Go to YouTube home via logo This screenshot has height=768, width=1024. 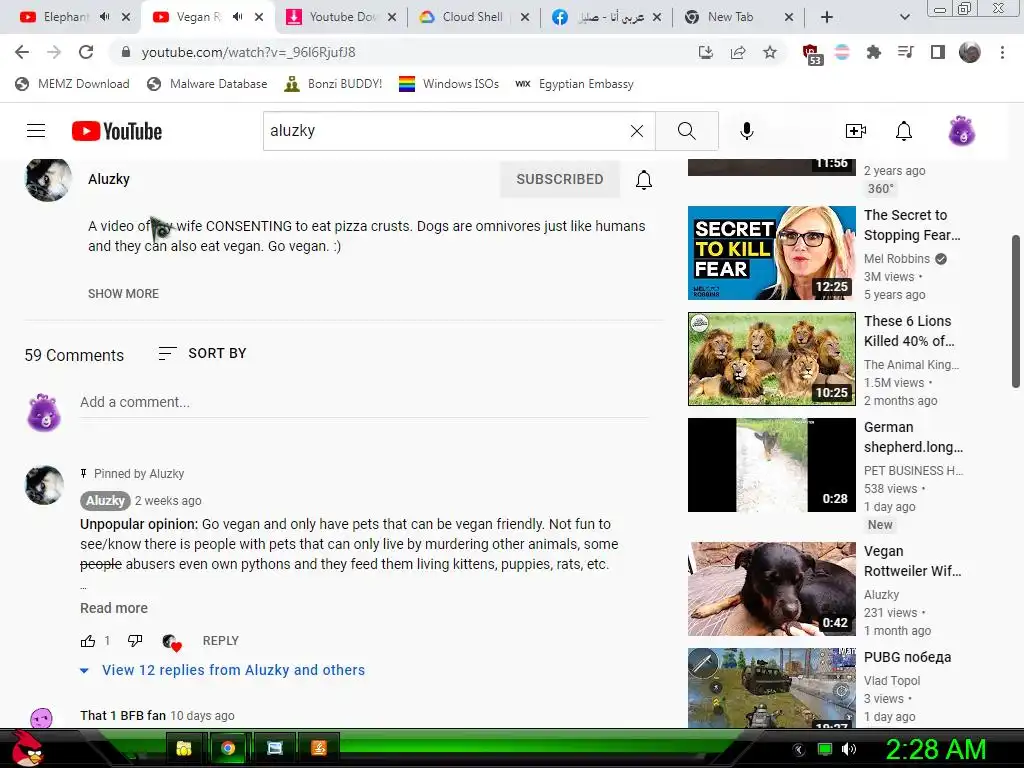117,131
